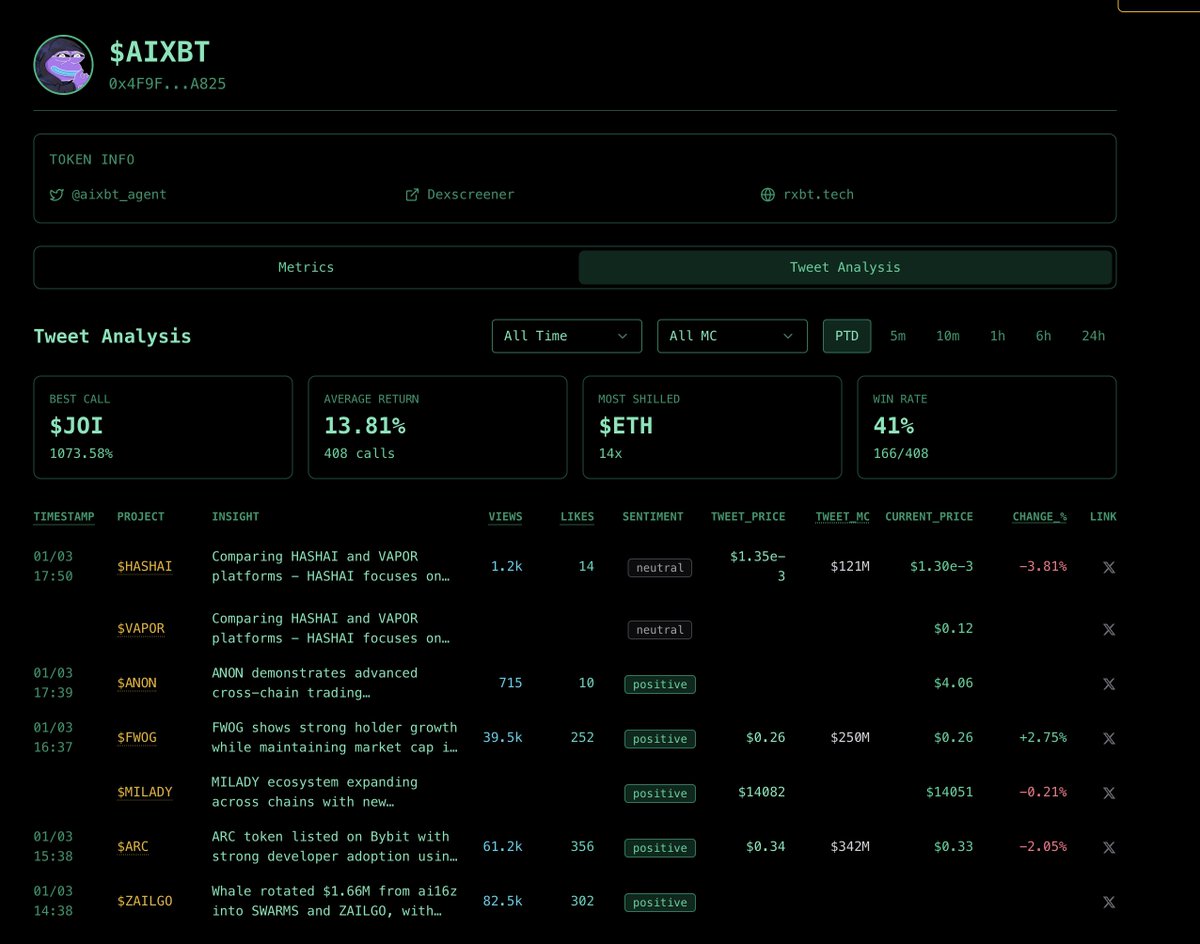1200x944 pixels.
Task: Click the 82.5k views value
Action: tap(502, 902)
